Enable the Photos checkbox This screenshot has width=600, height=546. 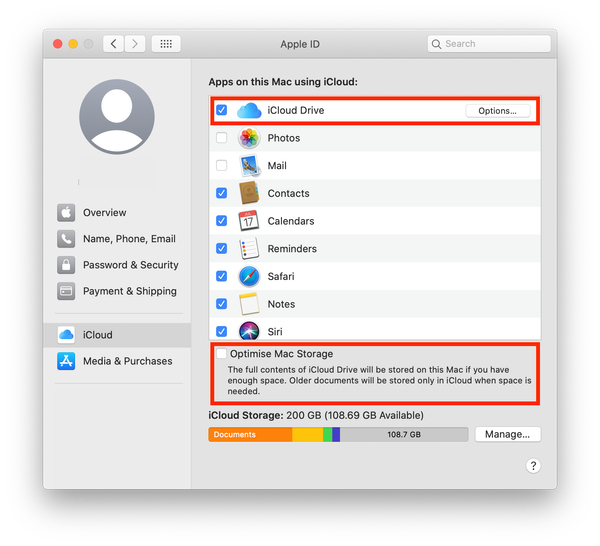(x=222, y=138)
